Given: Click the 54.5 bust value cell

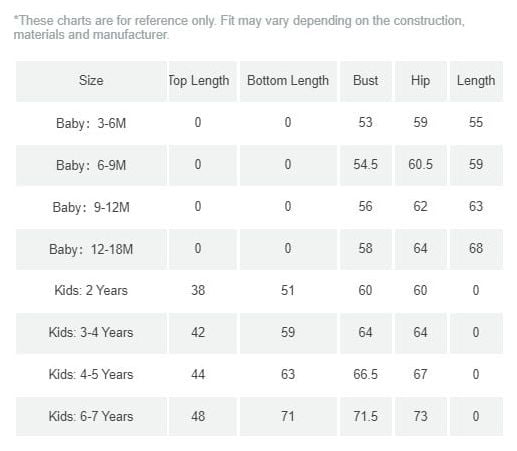Looking at the screenshot, I should [366, 165].
